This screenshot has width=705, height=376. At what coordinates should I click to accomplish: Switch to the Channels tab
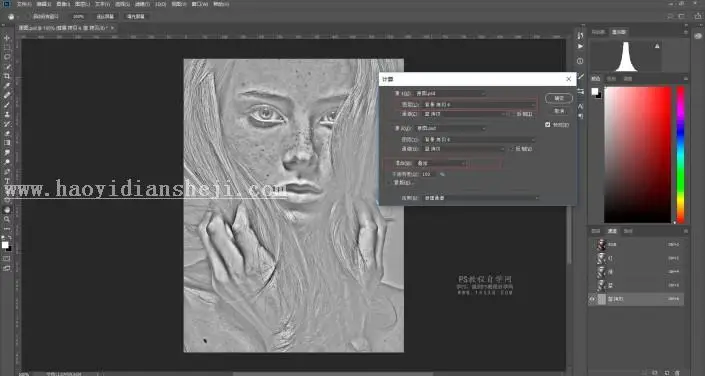pyautogui.click(x=612, y=231)
